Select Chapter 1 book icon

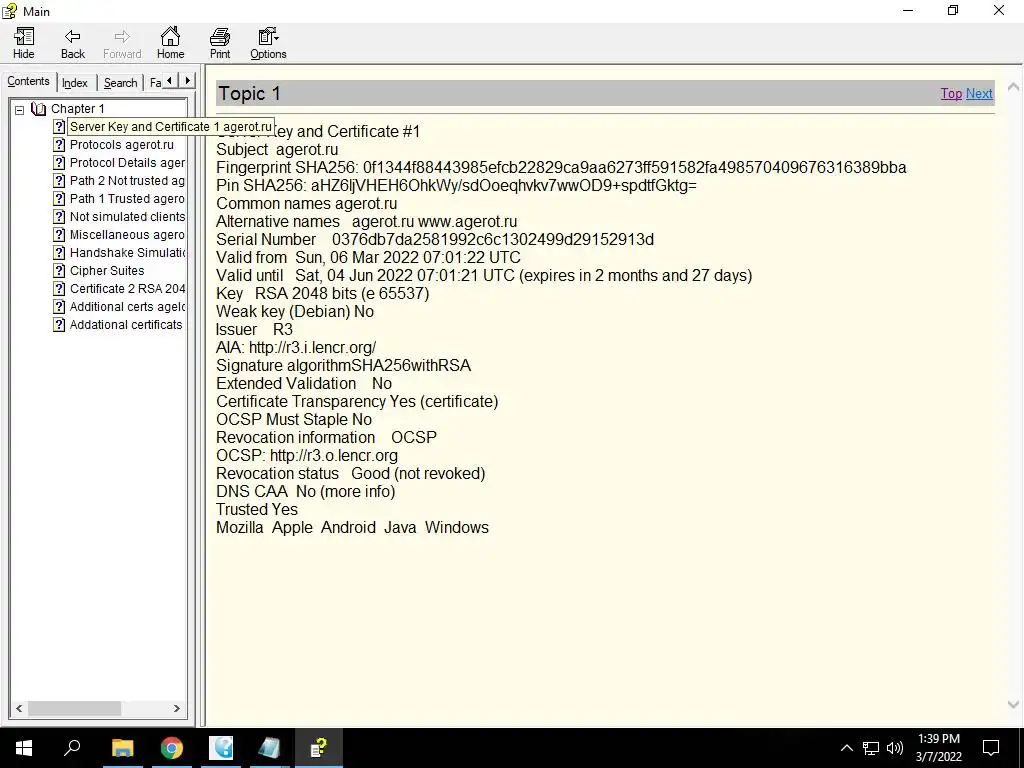[39, 108]
